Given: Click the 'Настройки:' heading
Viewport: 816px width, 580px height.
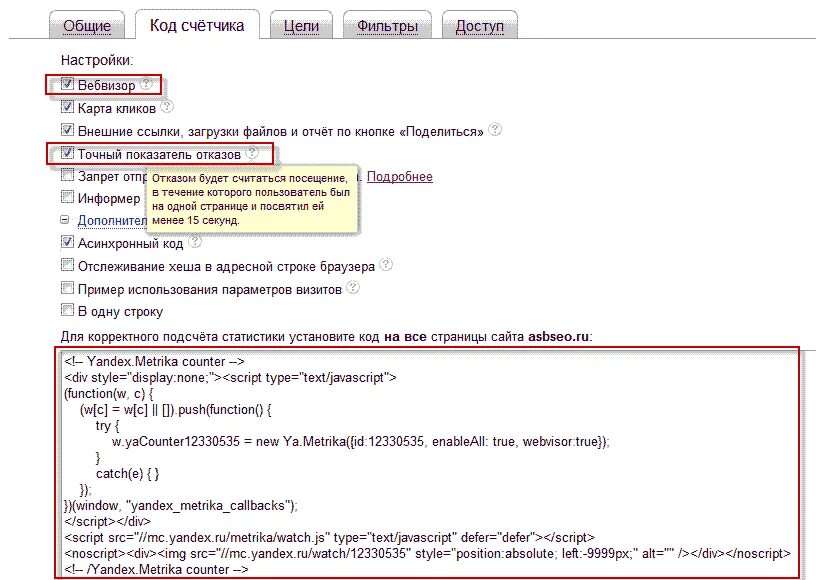Looking at the screenshot, I should 97,60.
